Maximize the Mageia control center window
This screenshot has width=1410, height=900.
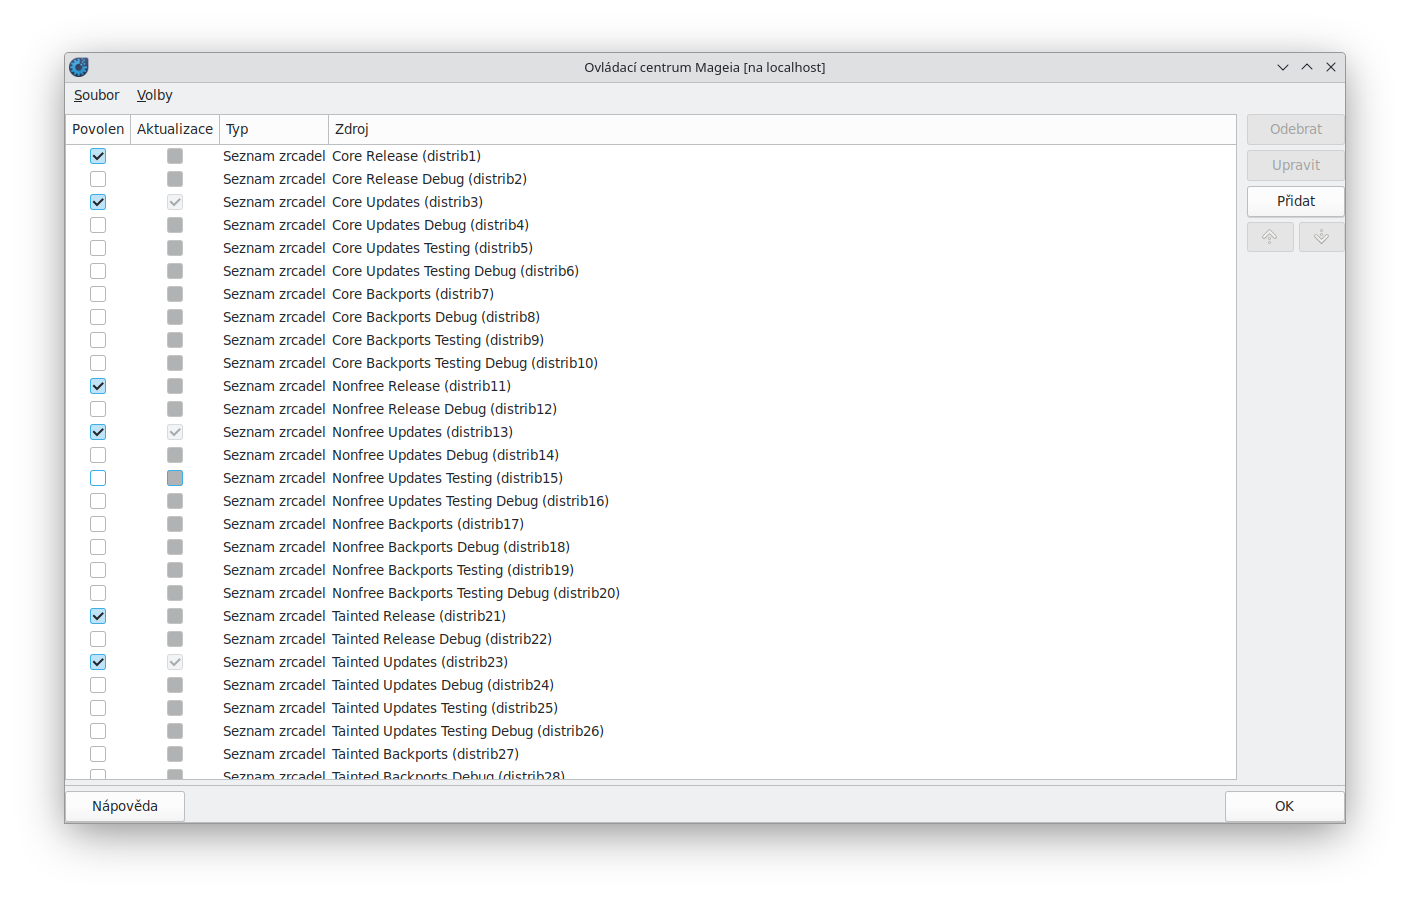(x=1307, y=67)
